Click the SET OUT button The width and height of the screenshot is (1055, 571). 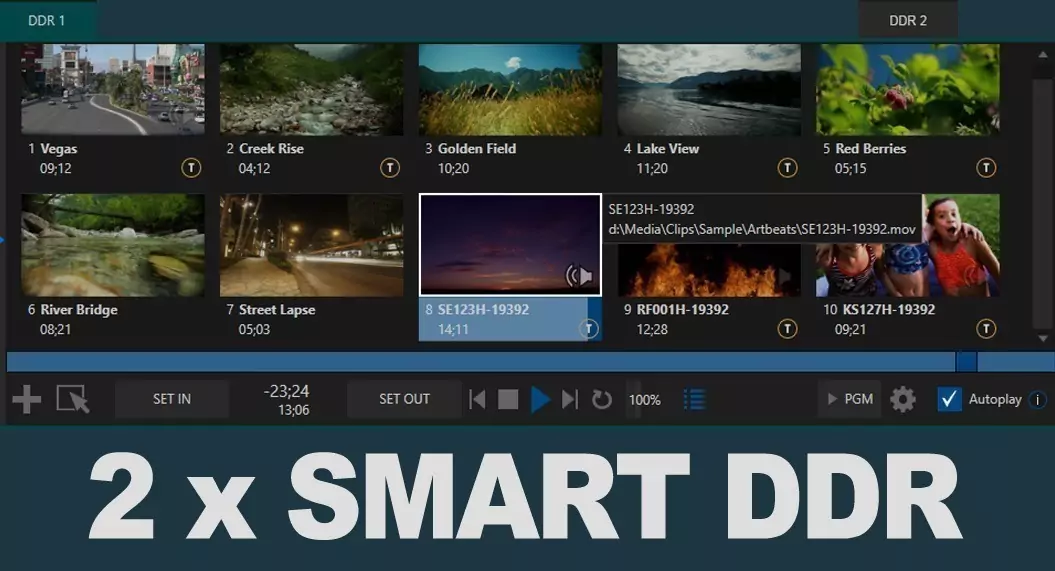point(404,399)
